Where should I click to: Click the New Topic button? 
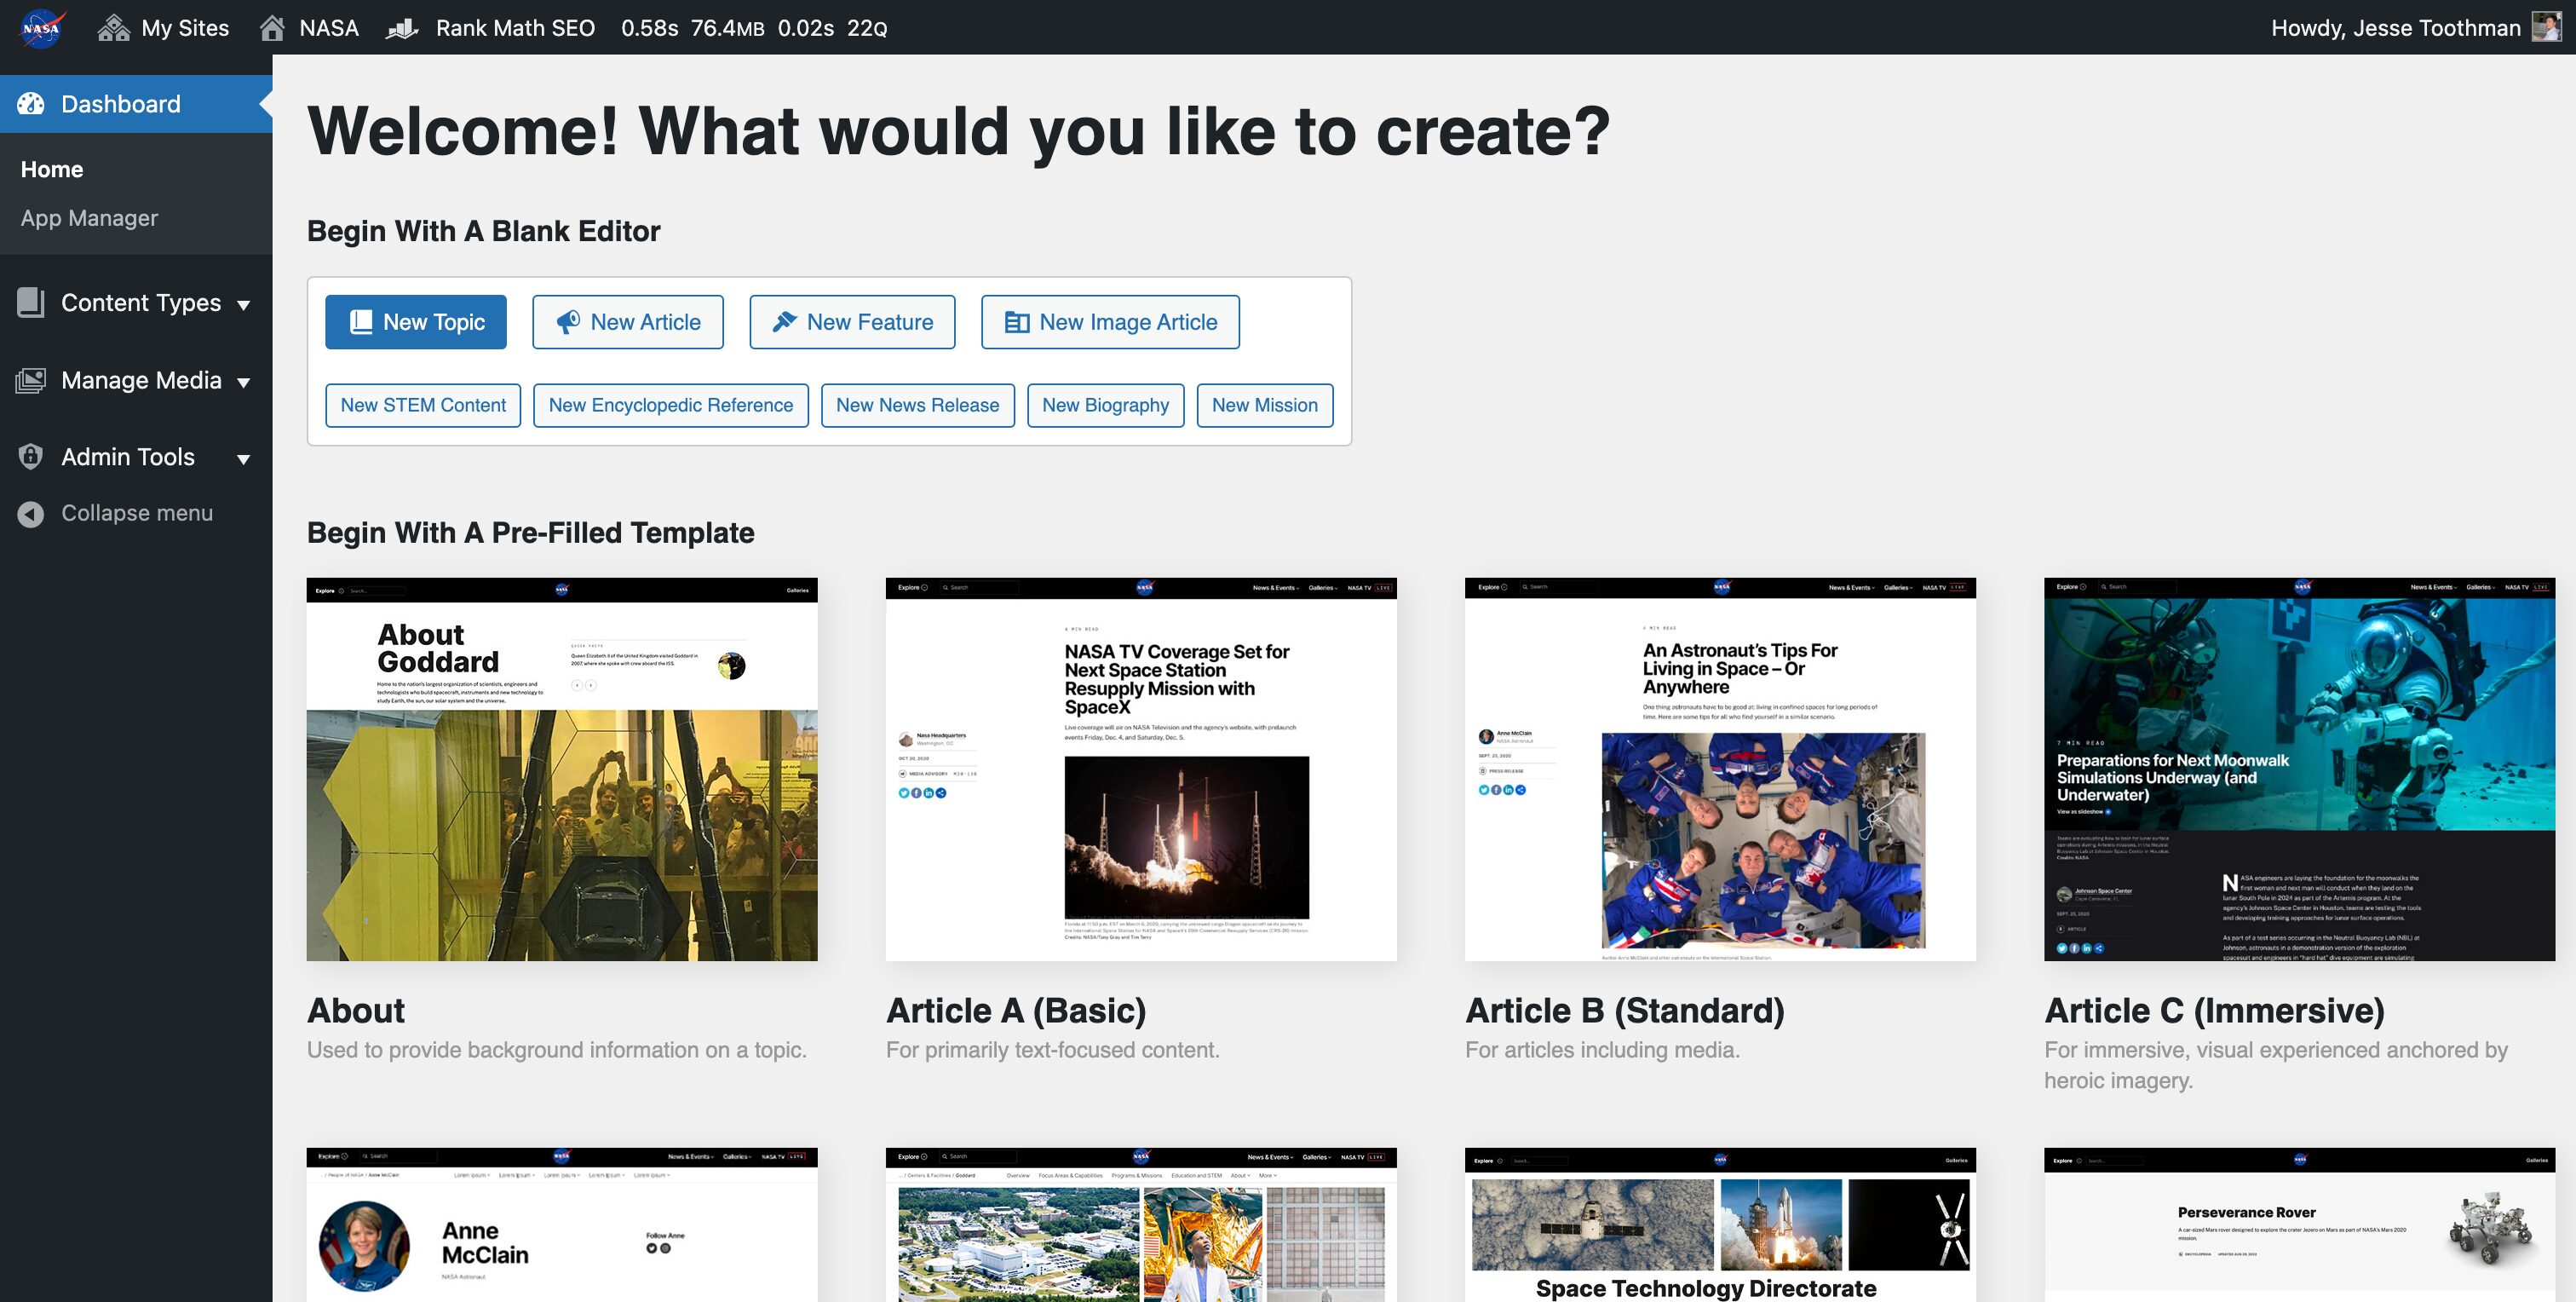(416, 322)
